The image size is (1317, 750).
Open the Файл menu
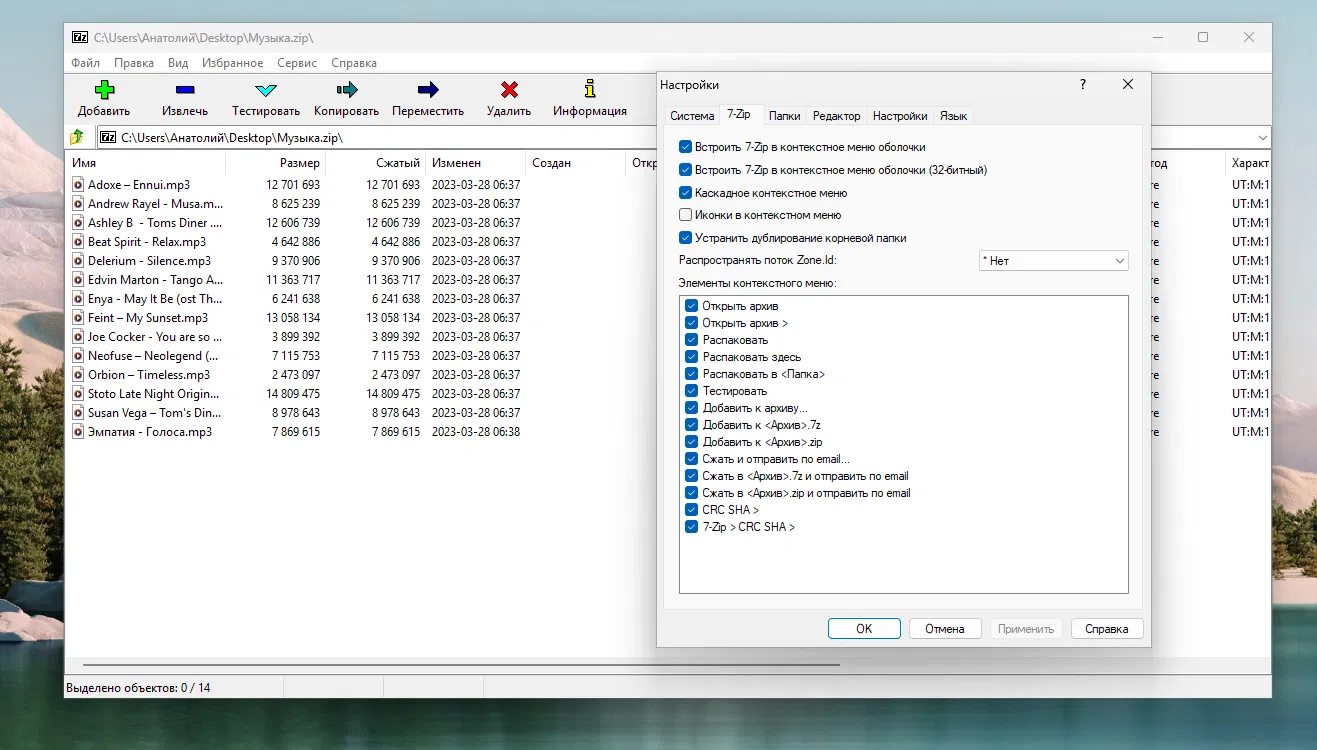point(86,63)
